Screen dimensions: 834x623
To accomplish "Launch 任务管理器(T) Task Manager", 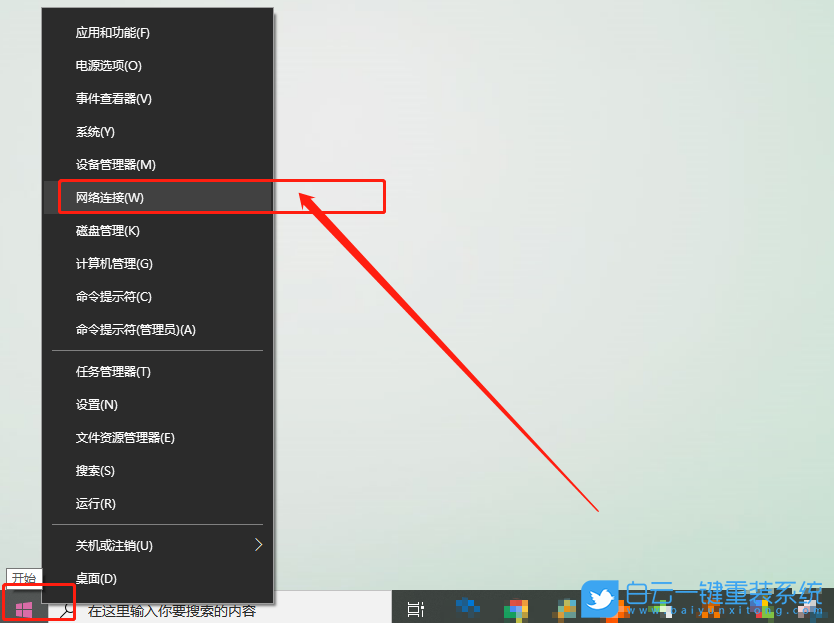I will click(x=110, y=371).
